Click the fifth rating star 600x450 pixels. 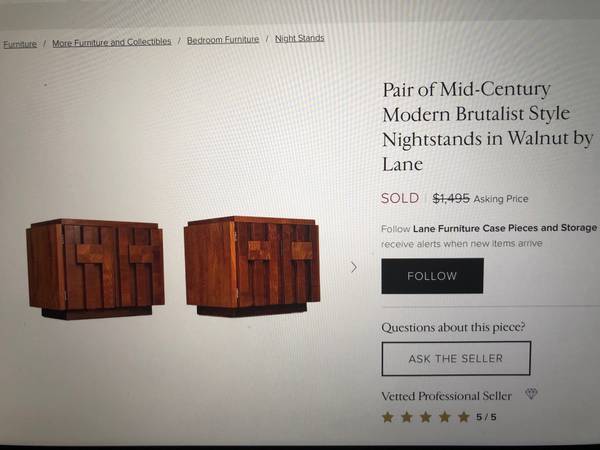click(463, 417)
